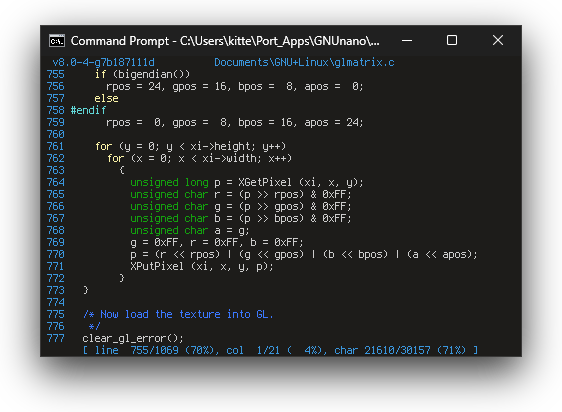The width and height of the screenshot is (562, 412).
Task: Click the 'p = (r << rpos)' line 770
Action: 304,254
